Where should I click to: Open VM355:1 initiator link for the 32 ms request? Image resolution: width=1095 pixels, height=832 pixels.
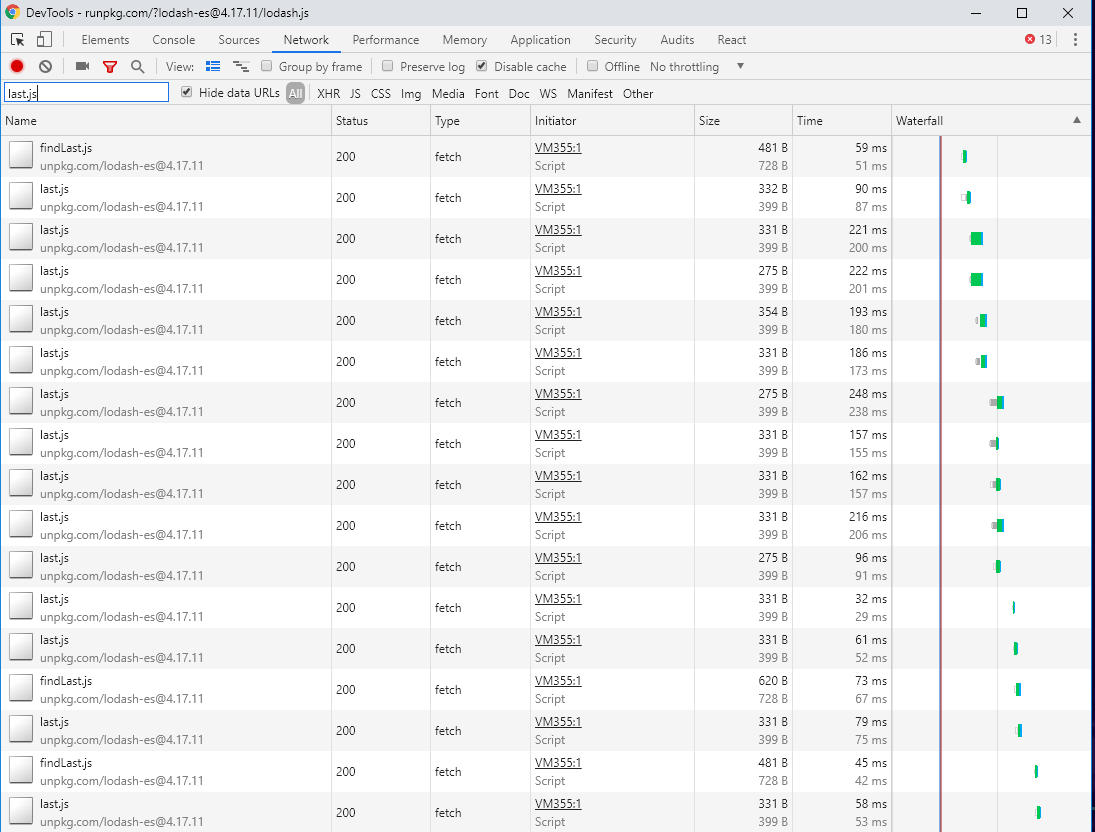[x=558, y=599]
